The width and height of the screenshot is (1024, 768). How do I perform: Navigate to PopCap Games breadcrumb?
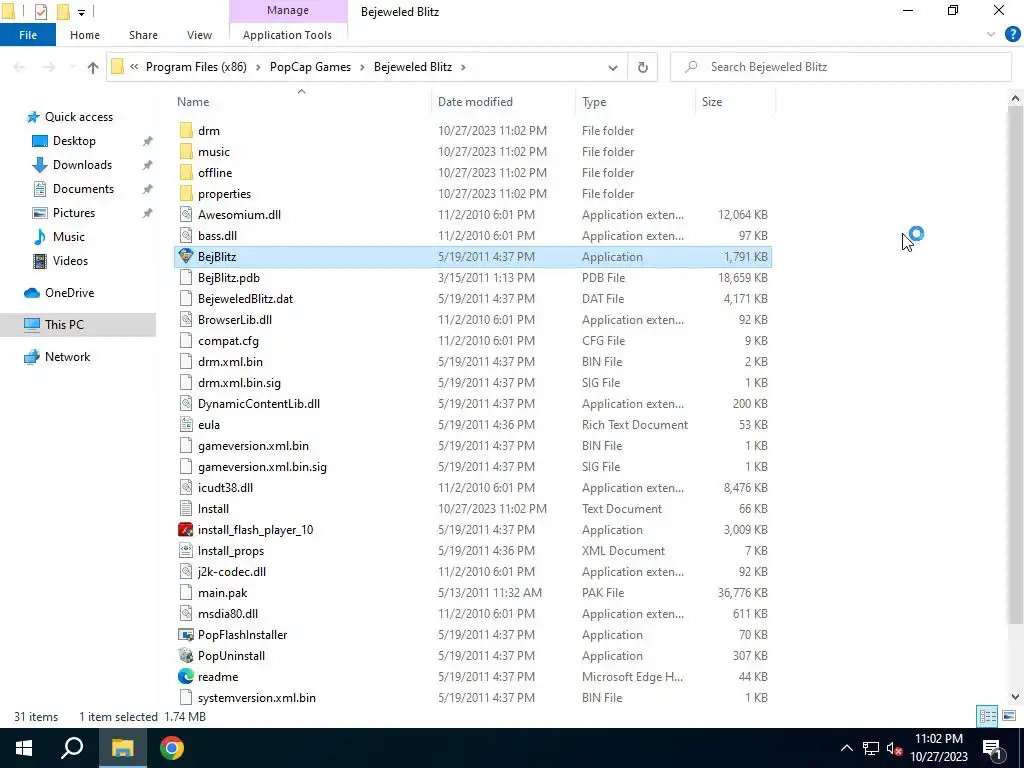310,67
